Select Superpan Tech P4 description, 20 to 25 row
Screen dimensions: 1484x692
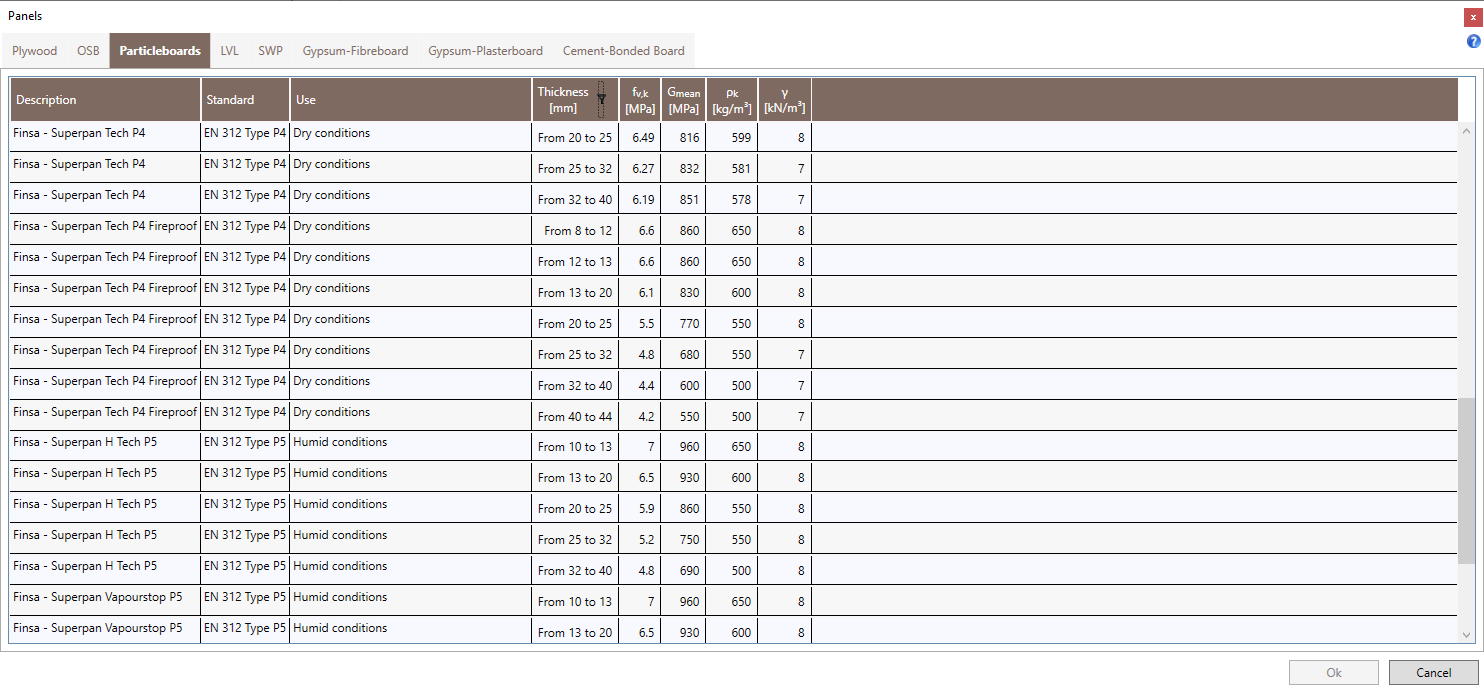tap(79, 133)
